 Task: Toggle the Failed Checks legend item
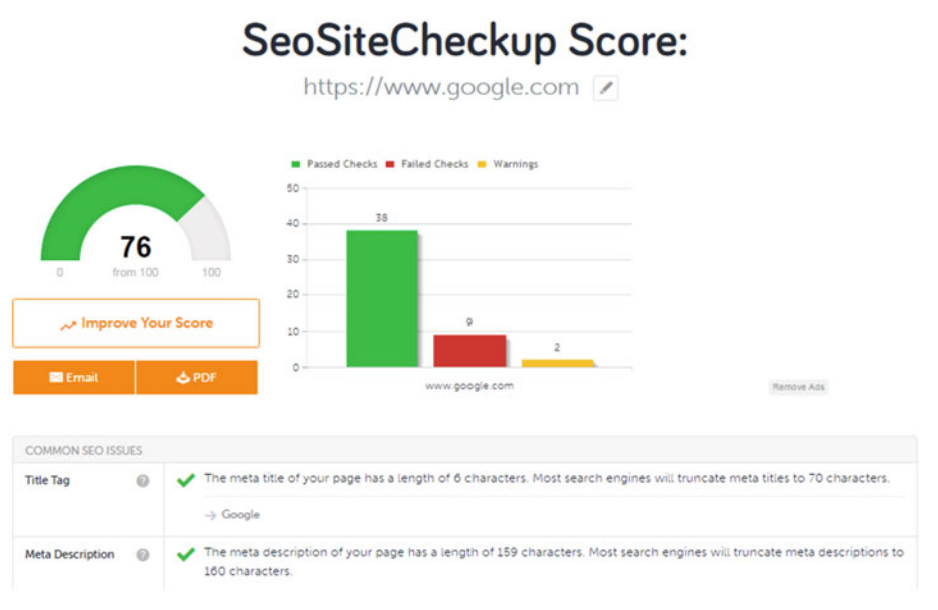(427, 164)
